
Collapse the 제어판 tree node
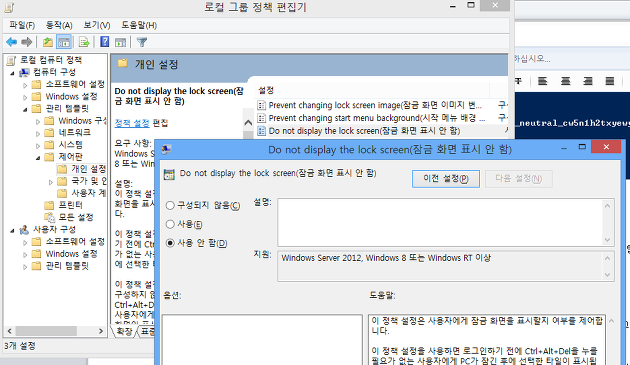coord(38,158)
